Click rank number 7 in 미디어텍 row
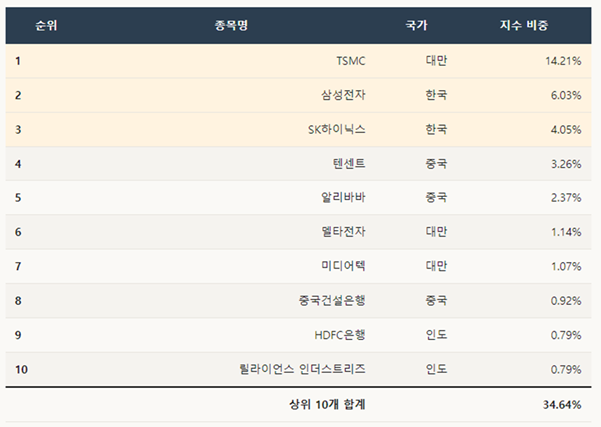The height and width of the screenshot is (427, 601). pos(18,266)
